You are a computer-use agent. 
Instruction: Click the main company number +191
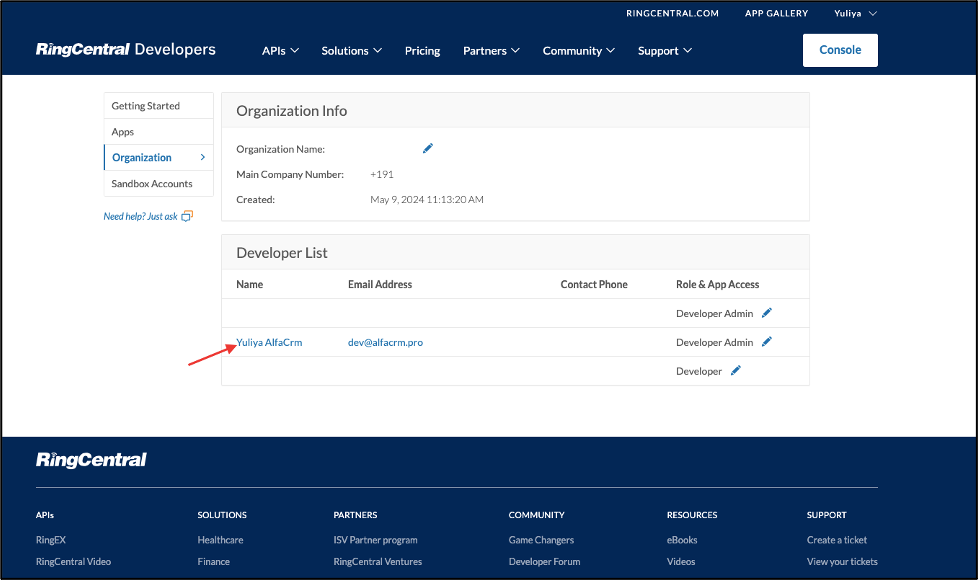381,174
